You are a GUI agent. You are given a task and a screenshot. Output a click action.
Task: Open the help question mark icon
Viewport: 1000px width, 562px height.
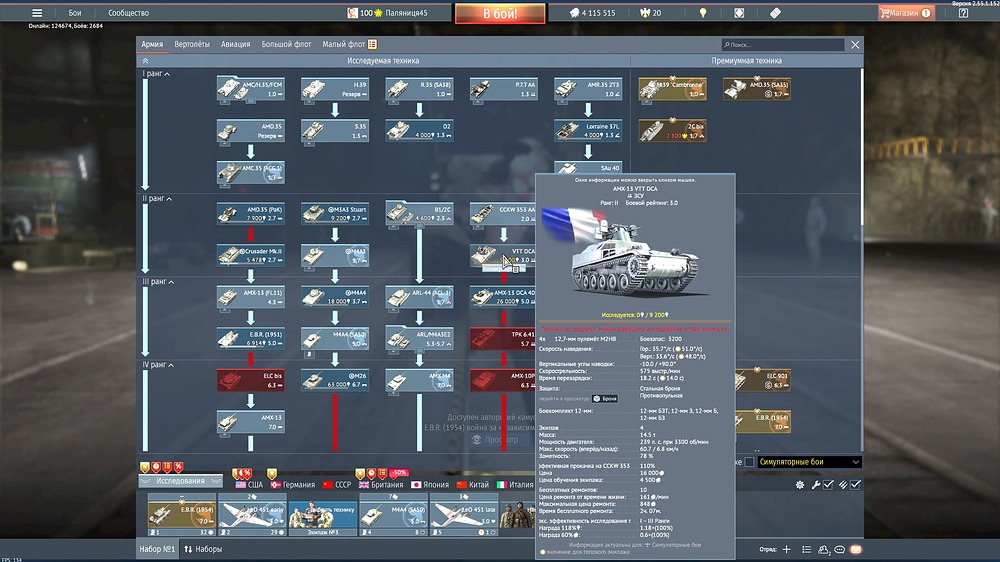click(x=963, y=13)
